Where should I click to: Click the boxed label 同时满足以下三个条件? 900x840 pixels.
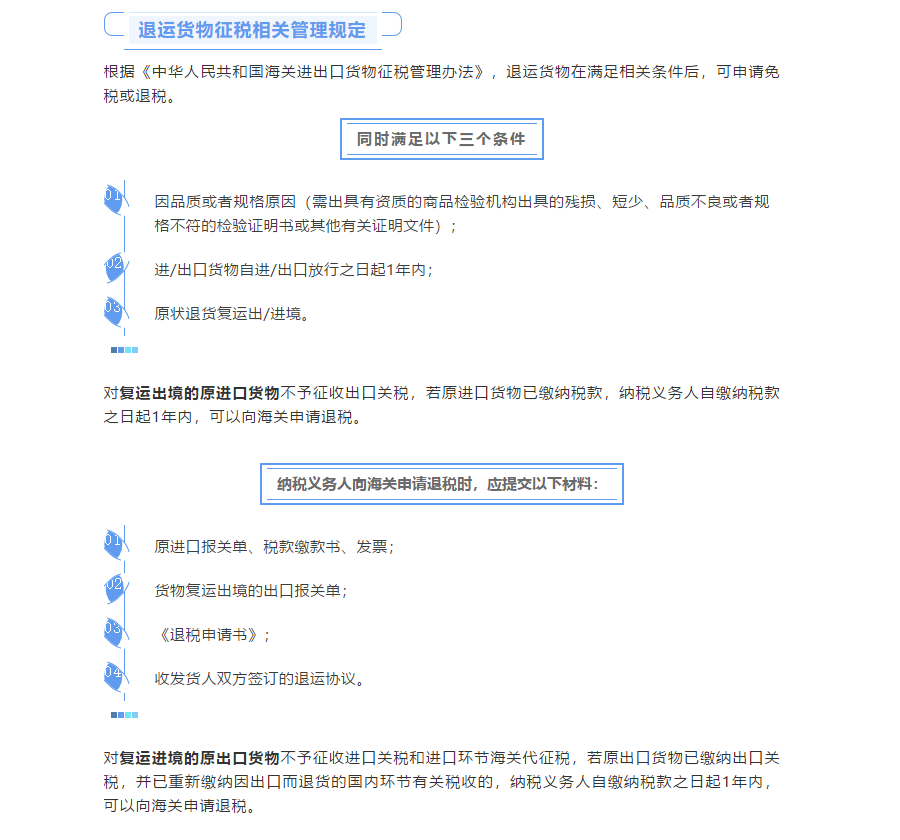441,139
